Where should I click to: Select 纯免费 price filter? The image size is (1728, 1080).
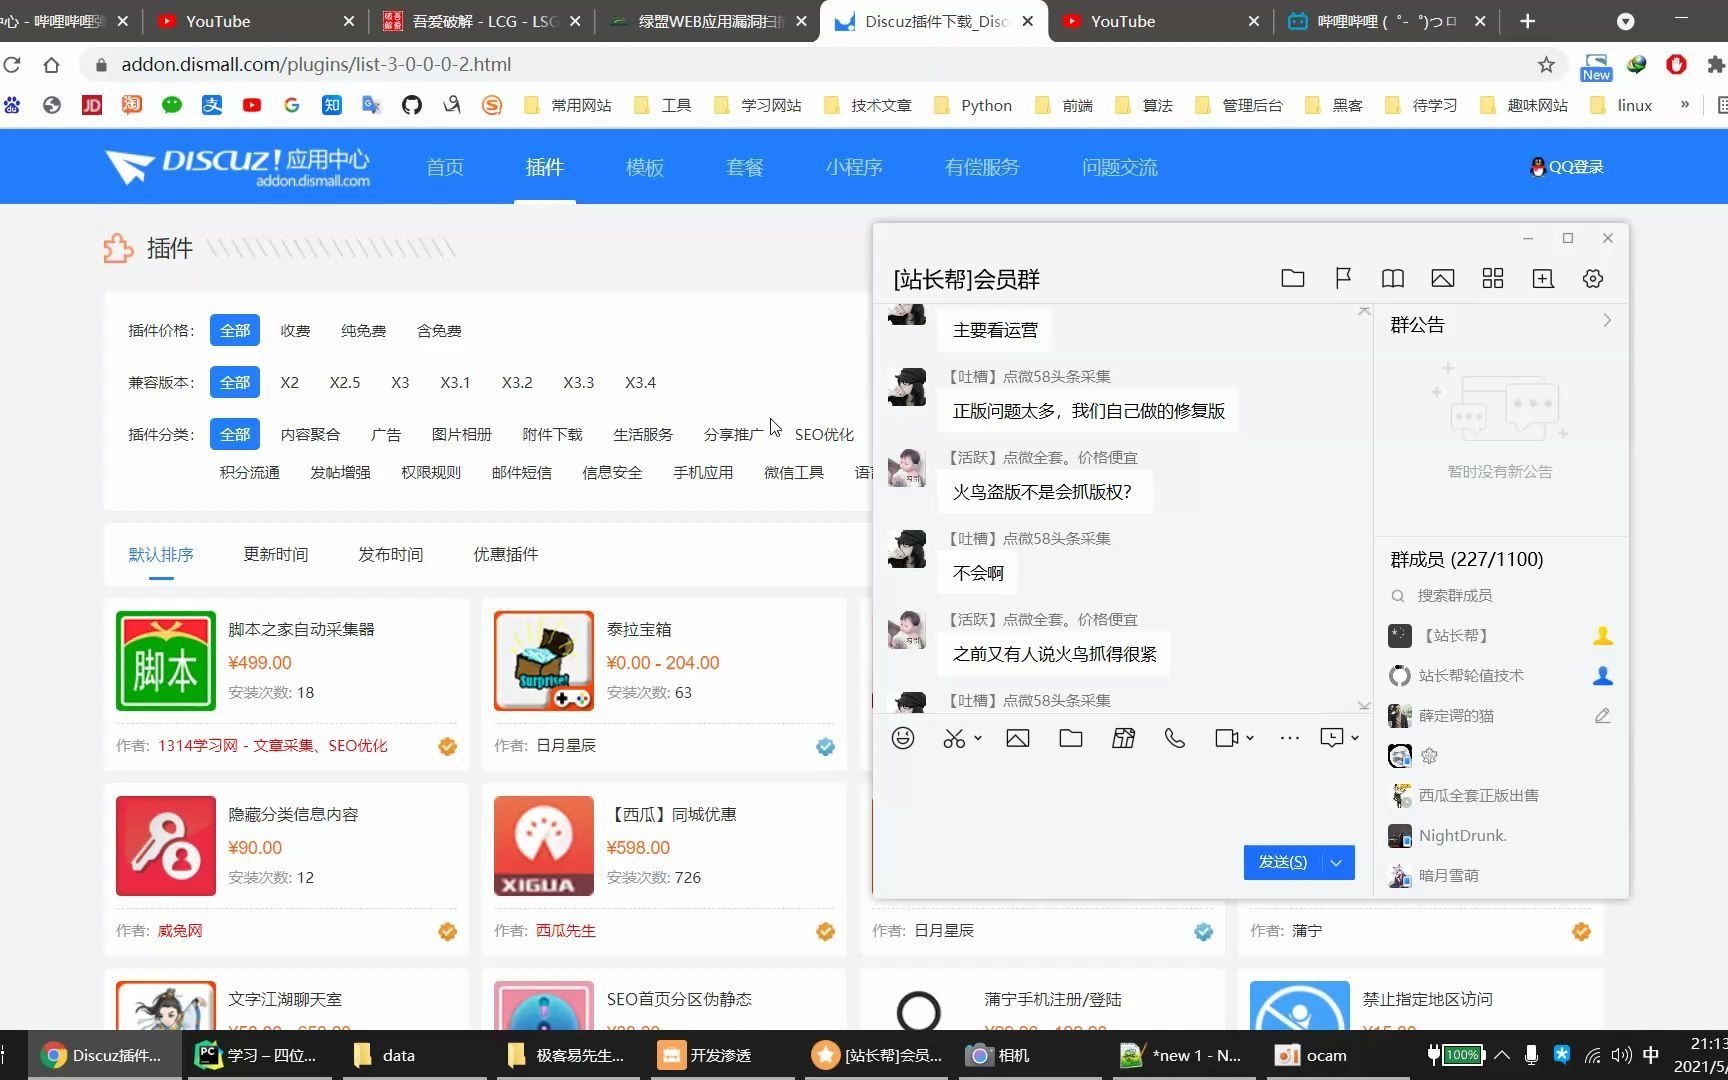click(363, 331)
